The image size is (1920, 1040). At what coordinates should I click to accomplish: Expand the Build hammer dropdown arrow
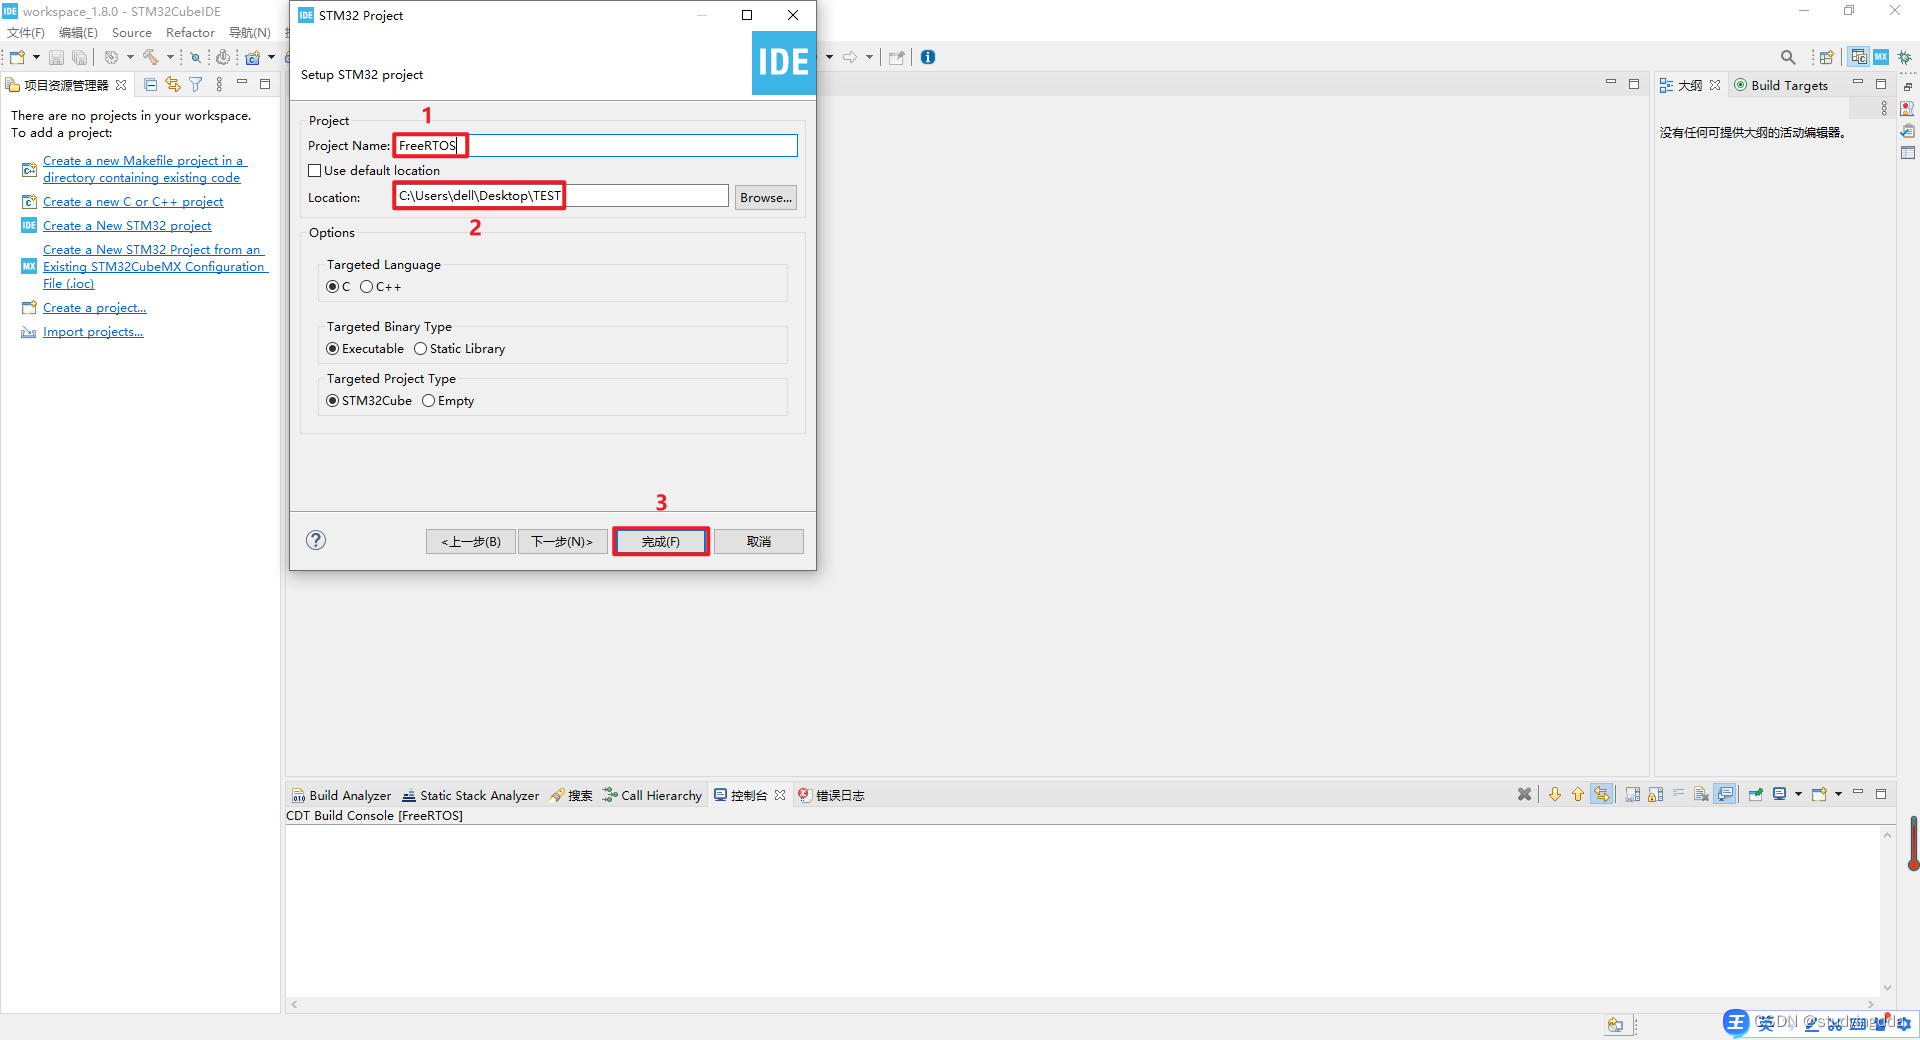[x=170, y=57]
